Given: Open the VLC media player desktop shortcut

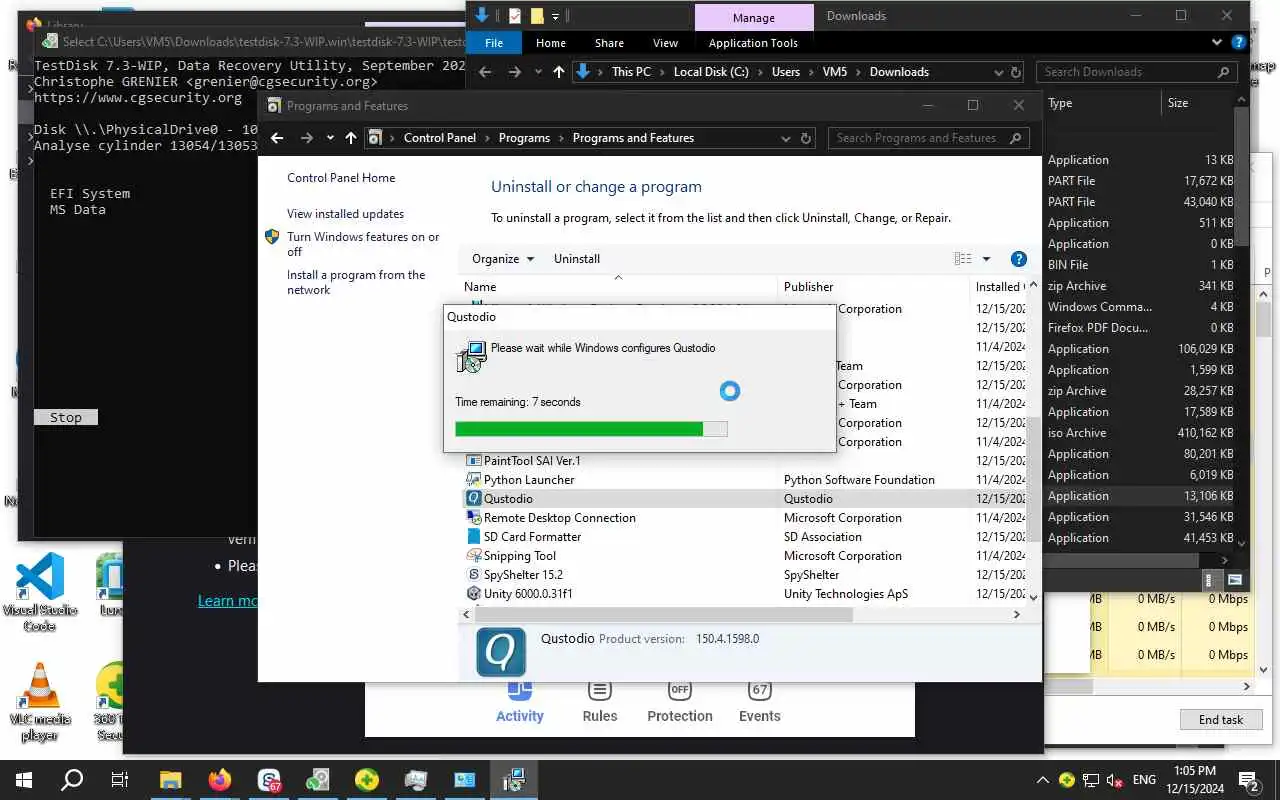Looking at the screenshot, I should [40, 702].
